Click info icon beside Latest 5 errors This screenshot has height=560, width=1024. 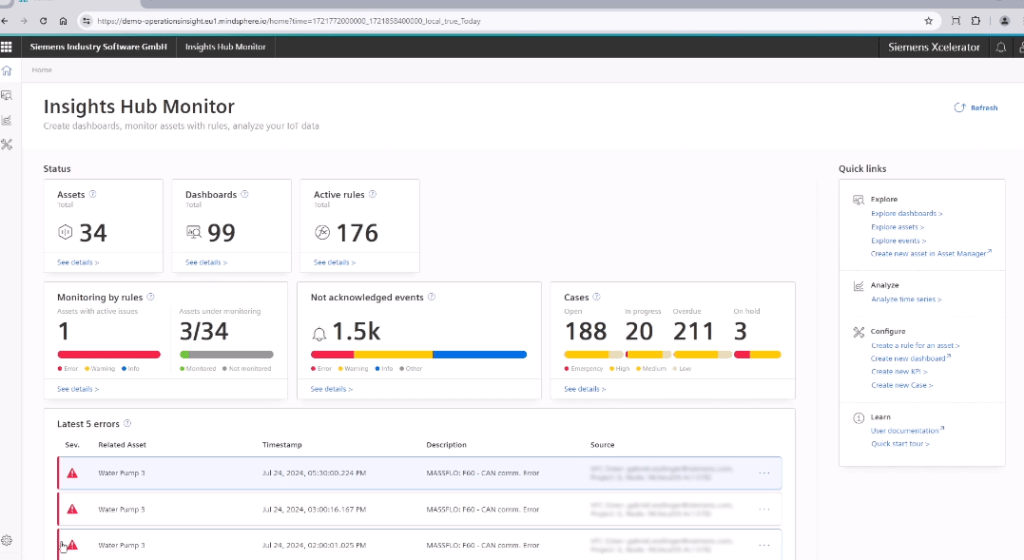[127, 424]
